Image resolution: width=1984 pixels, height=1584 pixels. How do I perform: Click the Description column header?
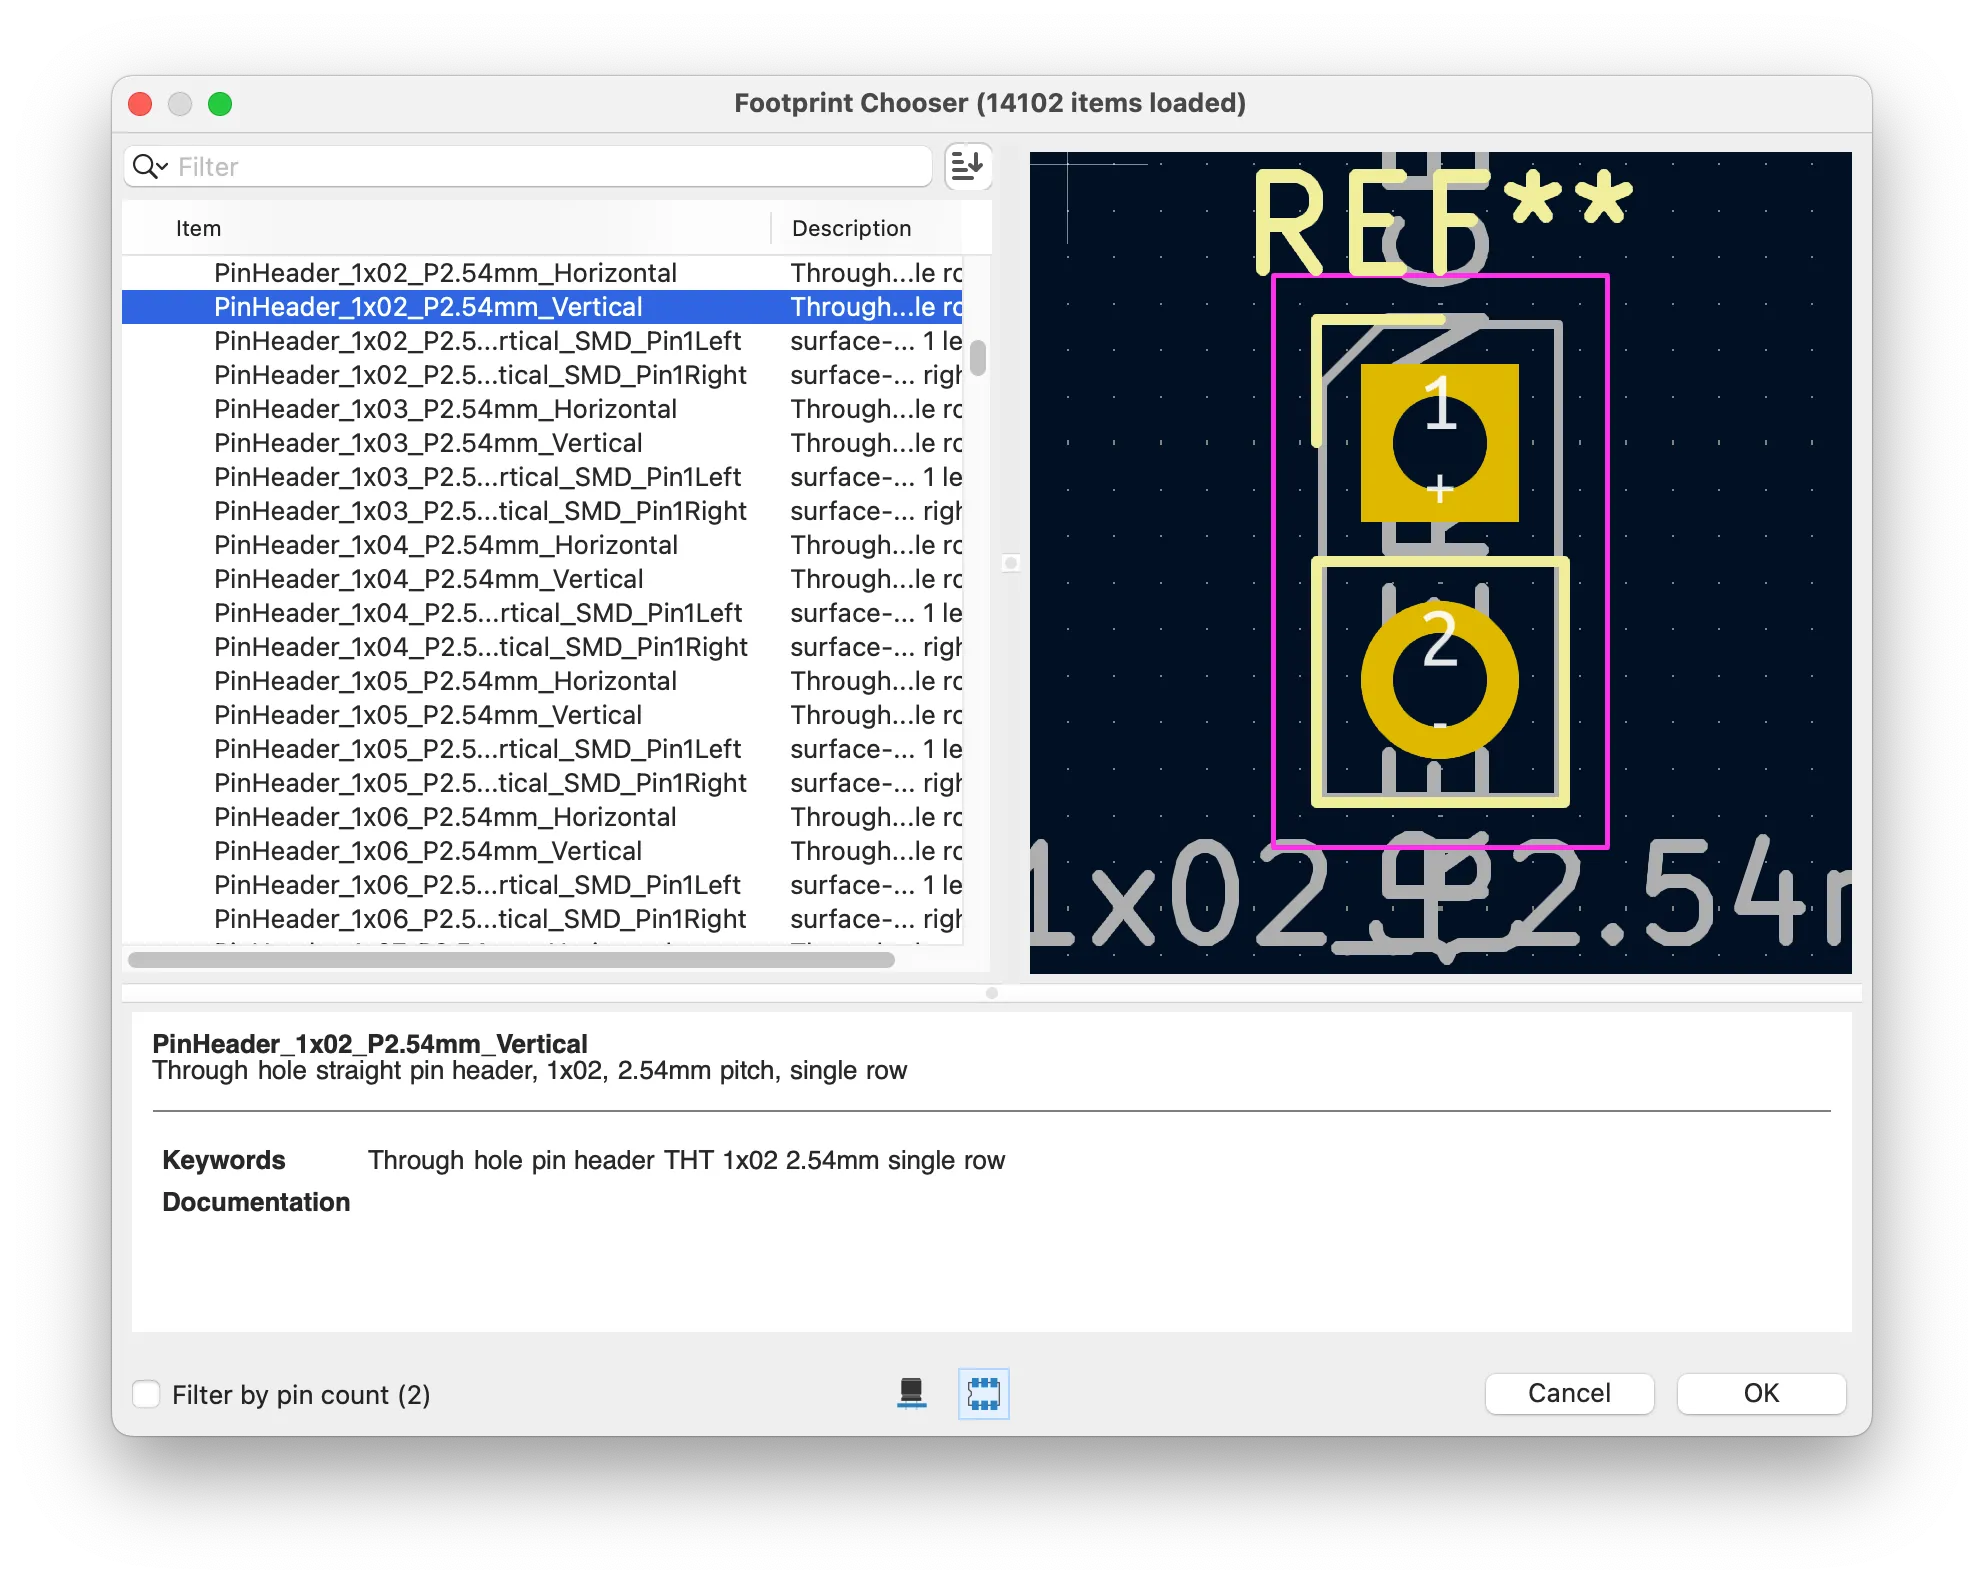[x=867, y=228]
